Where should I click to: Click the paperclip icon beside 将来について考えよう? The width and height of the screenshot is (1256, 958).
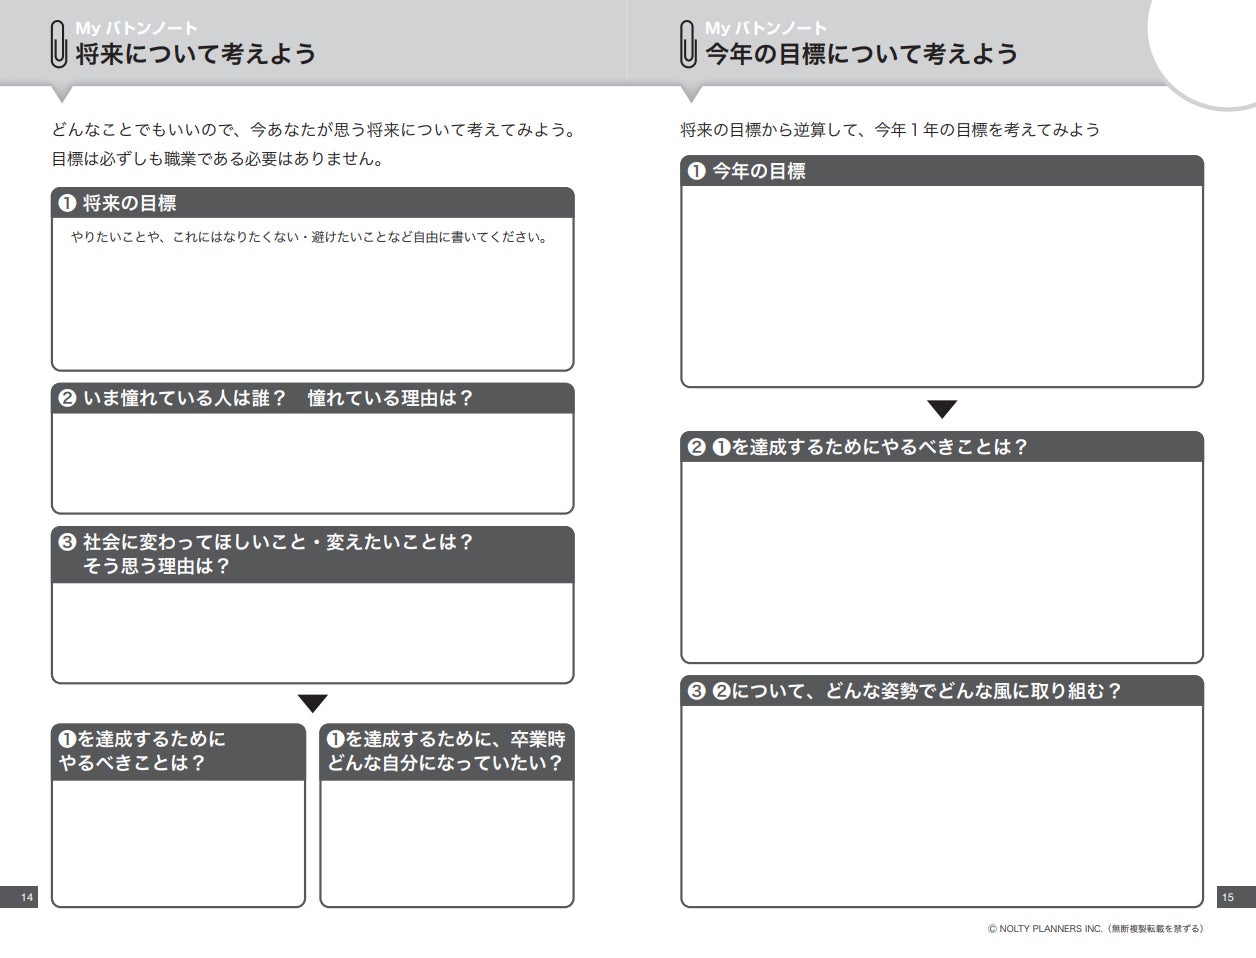tap(59, 44)
